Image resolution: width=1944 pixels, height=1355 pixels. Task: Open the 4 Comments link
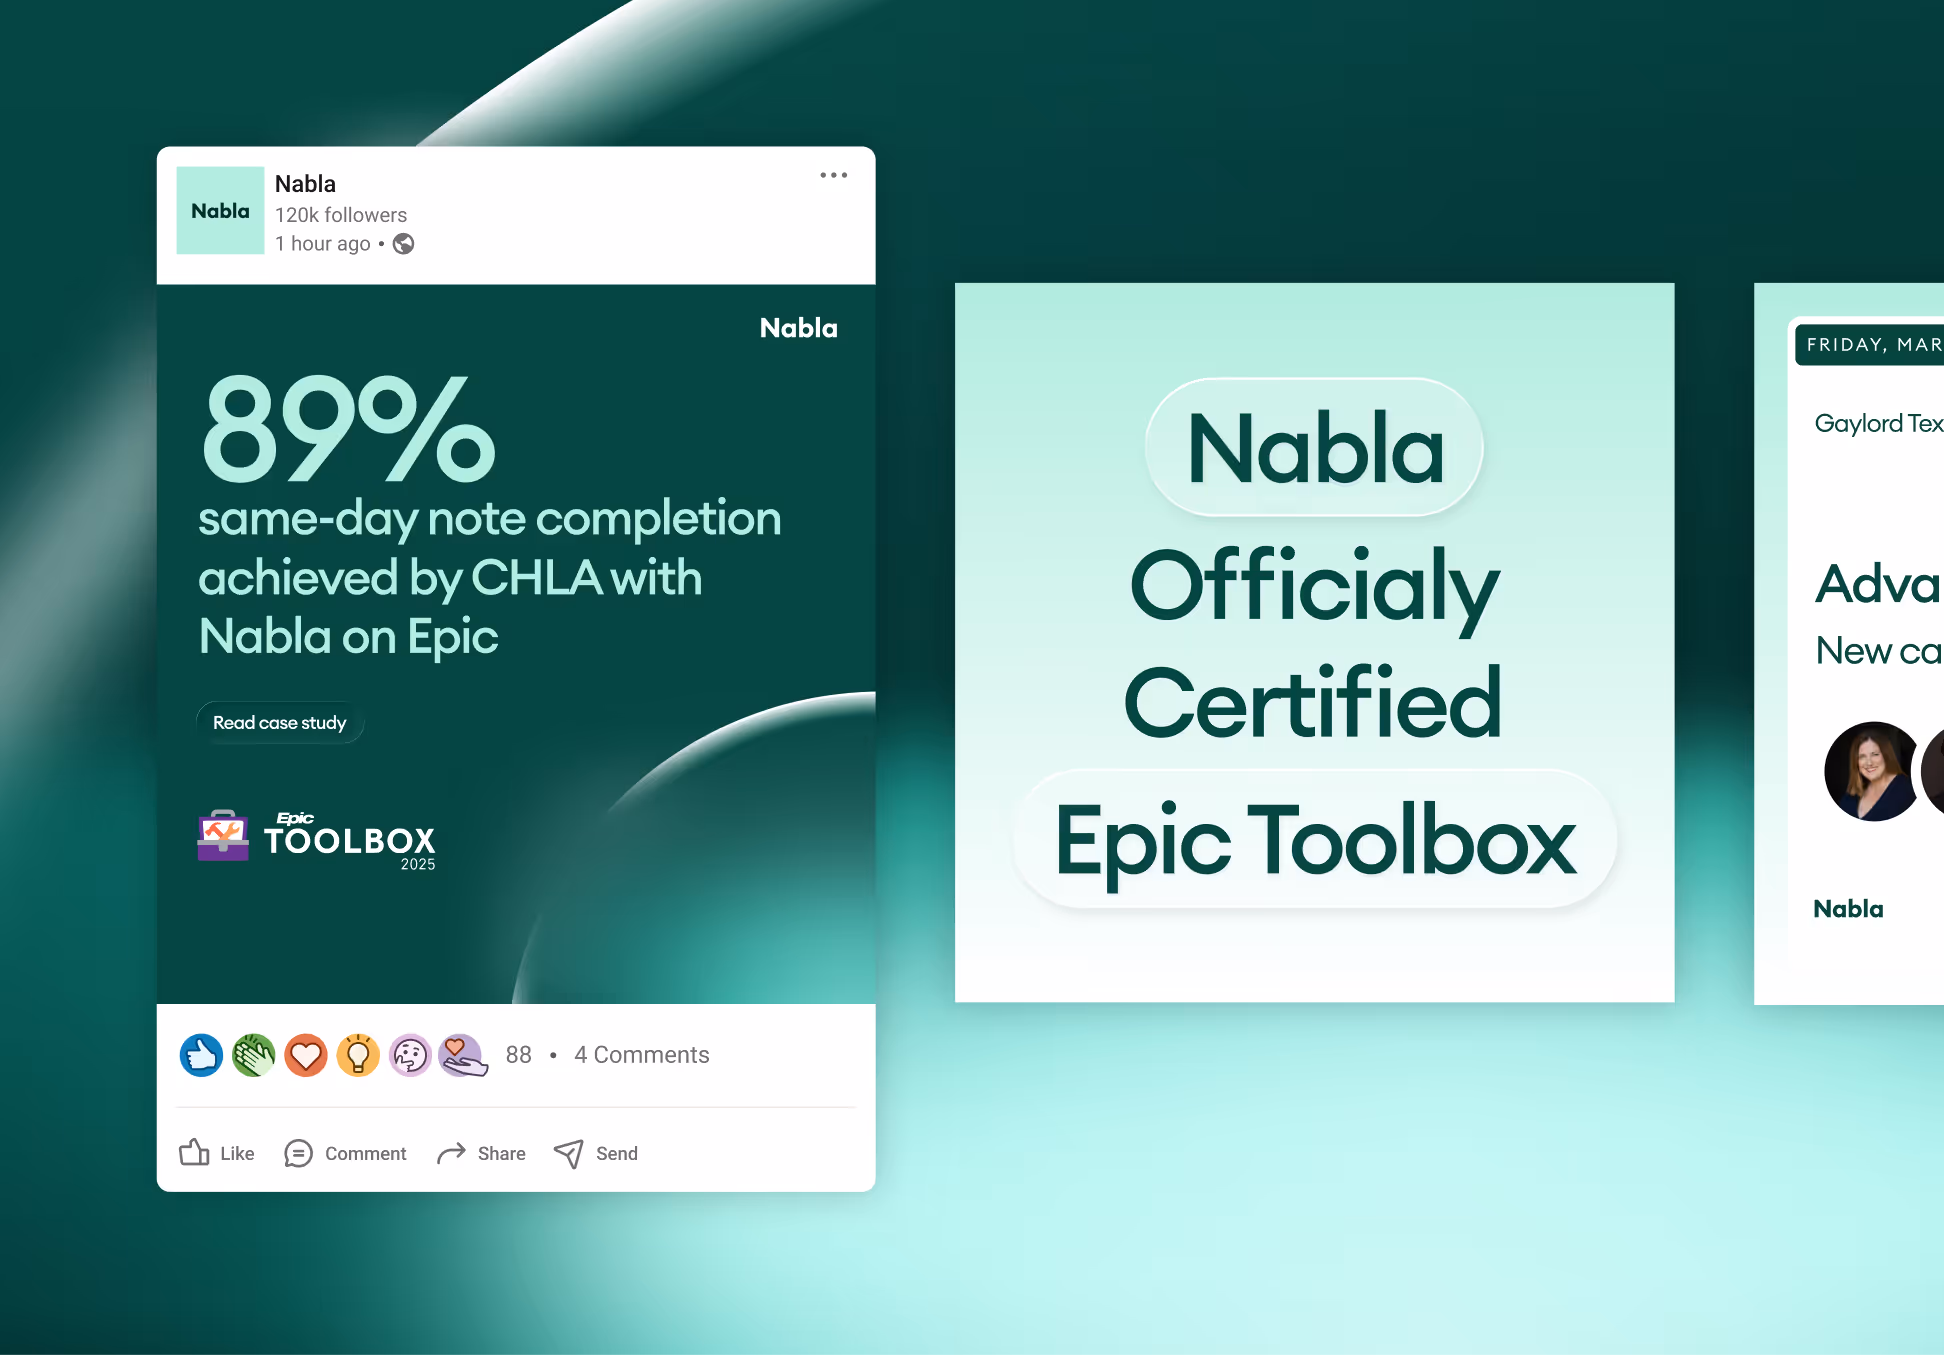pyautogui.click(x=642, y=1055)
